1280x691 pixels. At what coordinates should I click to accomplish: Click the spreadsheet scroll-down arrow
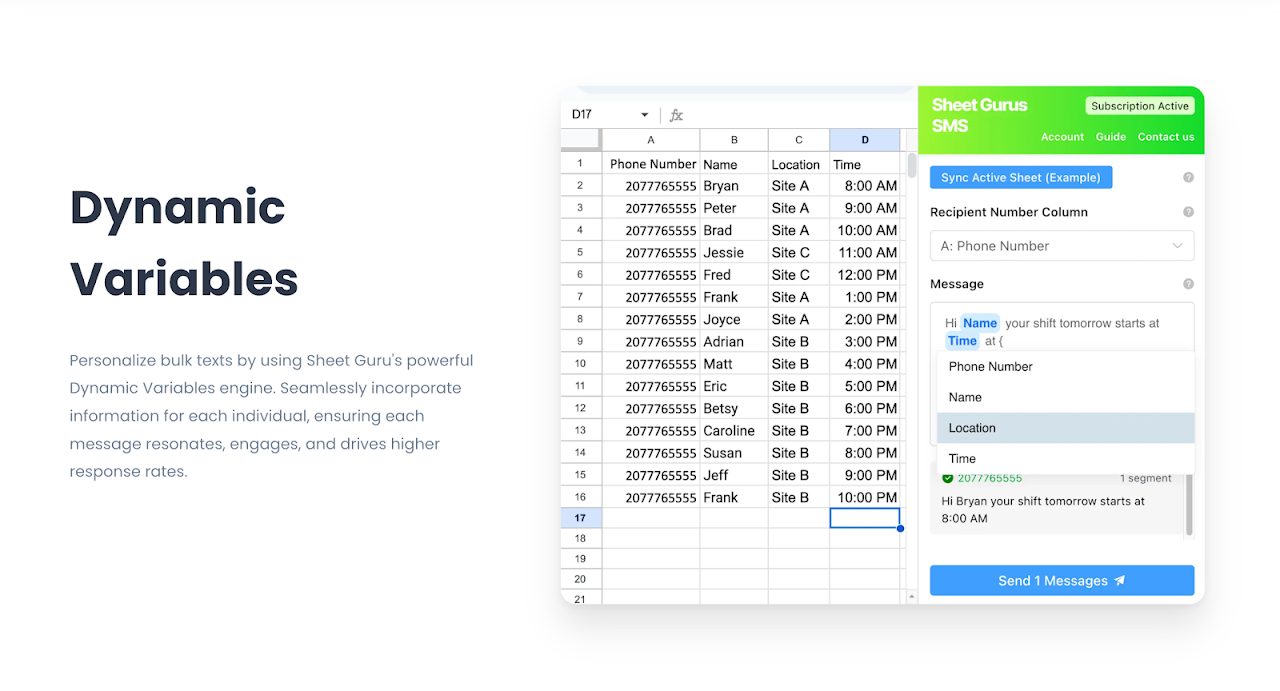pos(911,597)
